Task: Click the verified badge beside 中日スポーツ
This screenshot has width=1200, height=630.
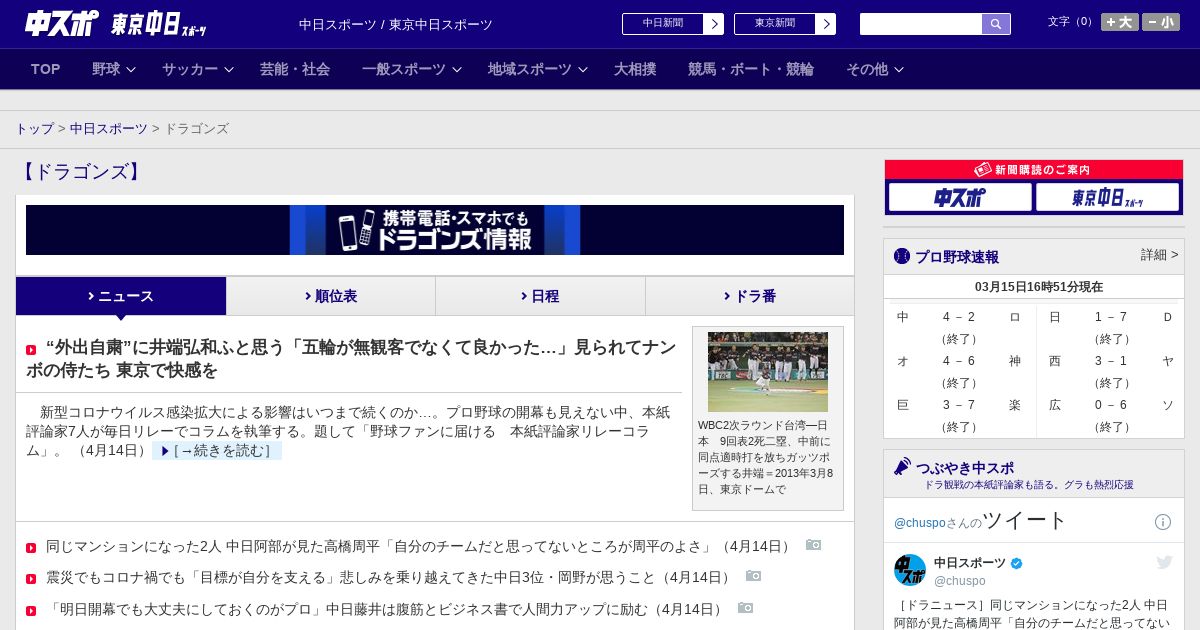Action: pyautogui.click(x=1017, y=563)
